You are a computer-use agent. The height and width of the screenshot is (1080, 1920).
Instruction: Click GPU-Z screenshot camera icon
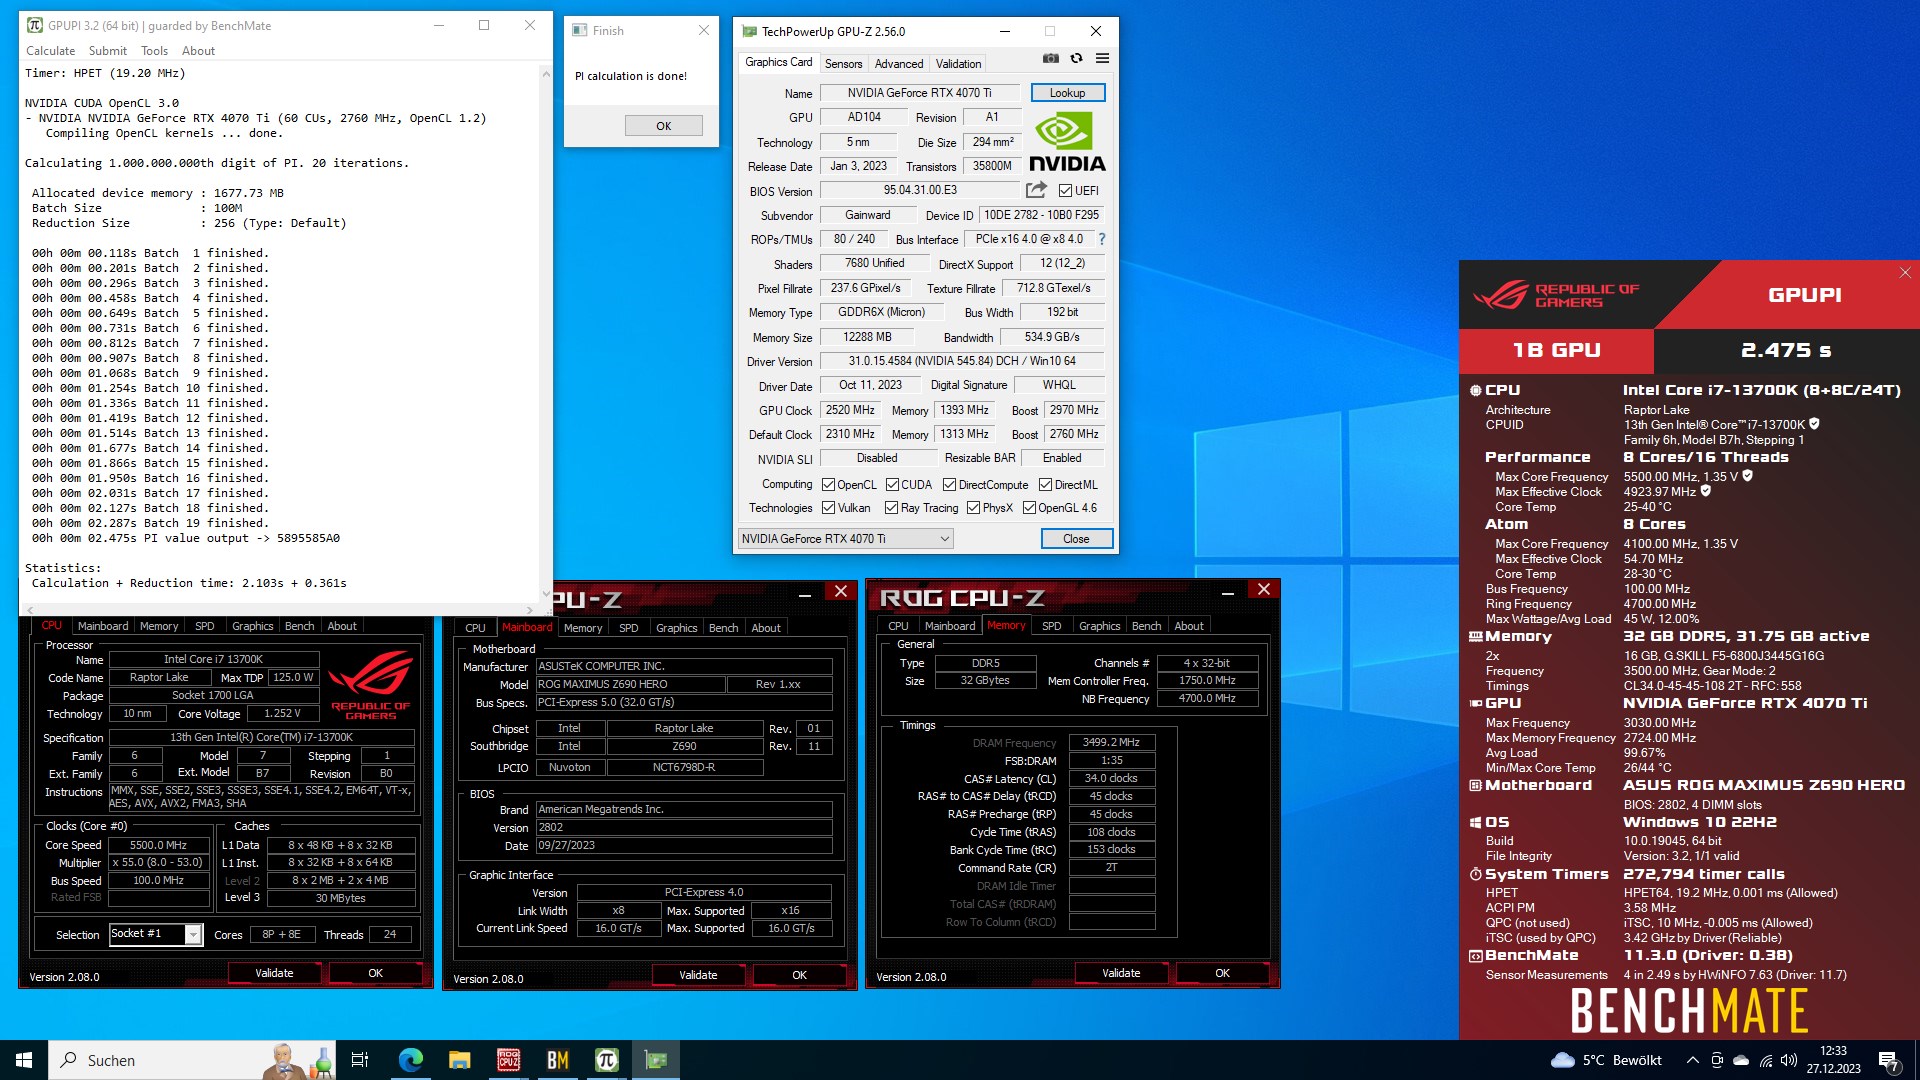[1050, 59]
